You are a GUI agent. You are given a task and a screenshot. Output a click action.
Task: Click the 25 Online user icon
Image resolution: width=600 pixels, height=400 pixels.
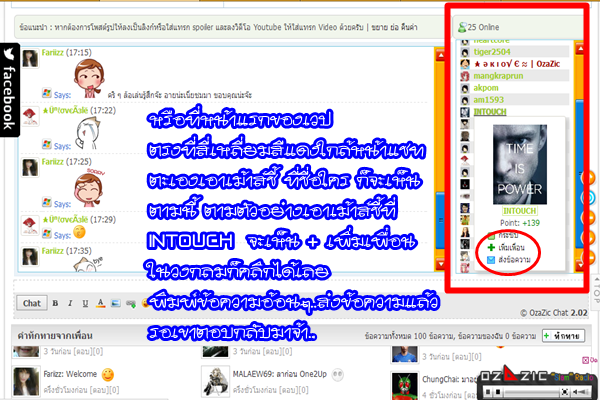click(462, 27)
